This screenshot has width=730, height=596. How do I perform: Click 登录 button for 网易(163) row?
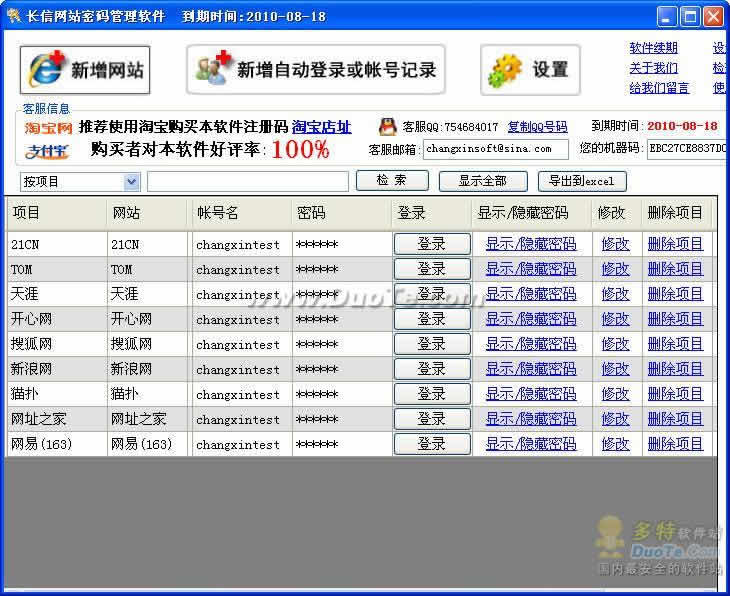pos(432,445)
